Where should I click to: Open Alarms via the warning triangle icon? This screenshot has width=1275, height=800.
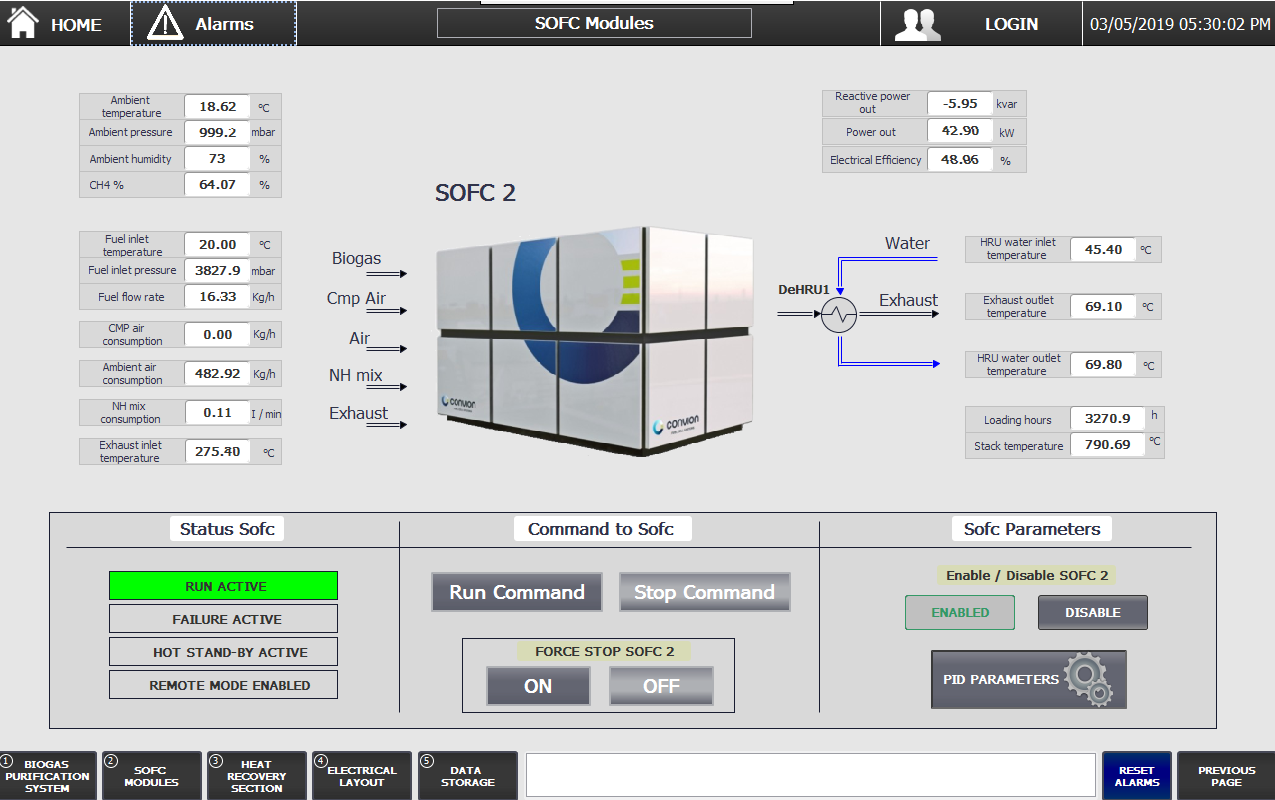click(x=164, y=23)
